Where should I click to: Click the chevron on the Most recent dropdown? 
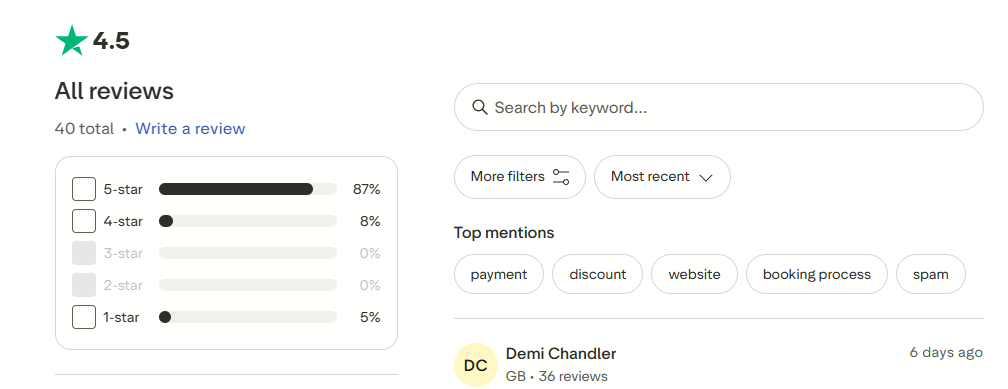point(706,177)
